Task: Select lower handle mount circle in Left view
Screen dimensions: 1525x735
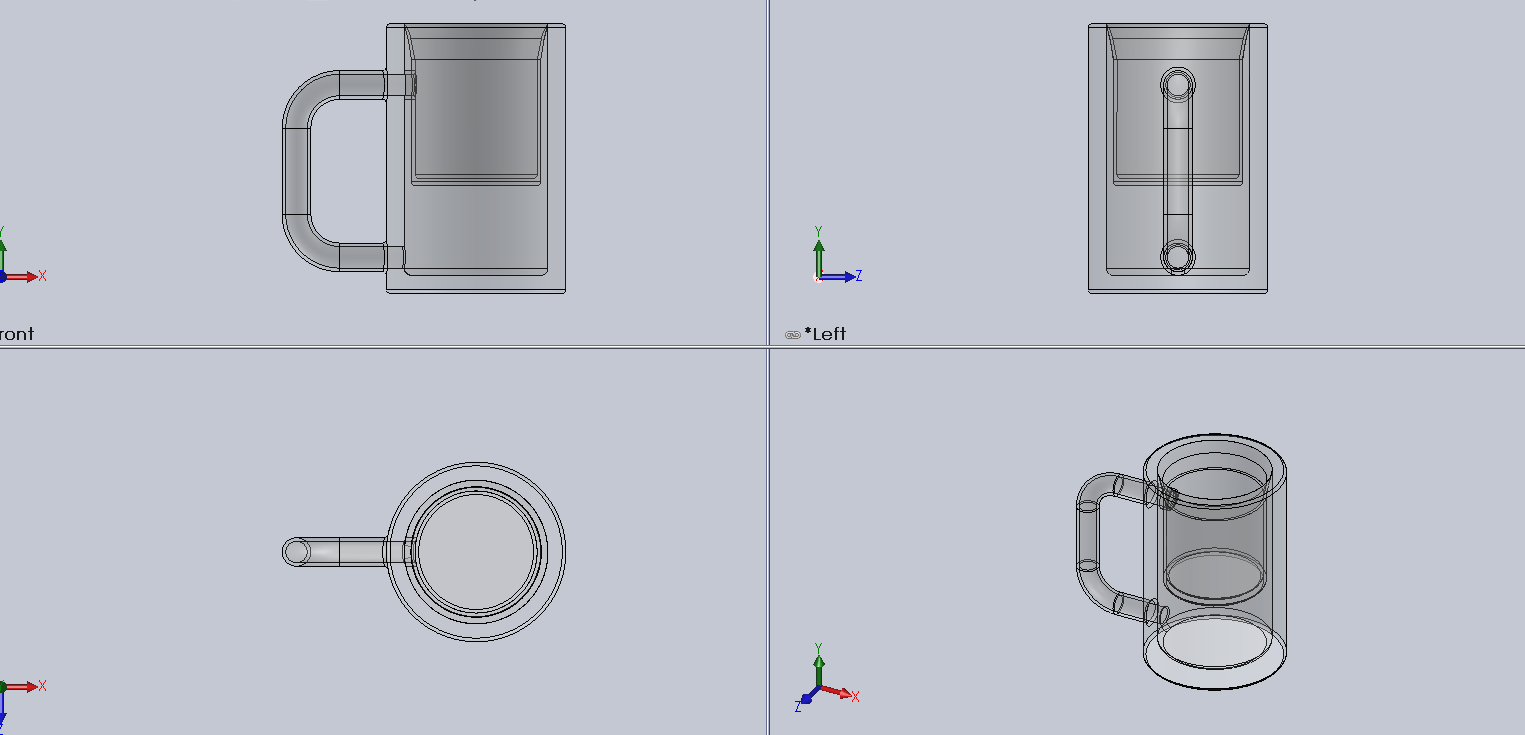Action: tap(1178, 256)
